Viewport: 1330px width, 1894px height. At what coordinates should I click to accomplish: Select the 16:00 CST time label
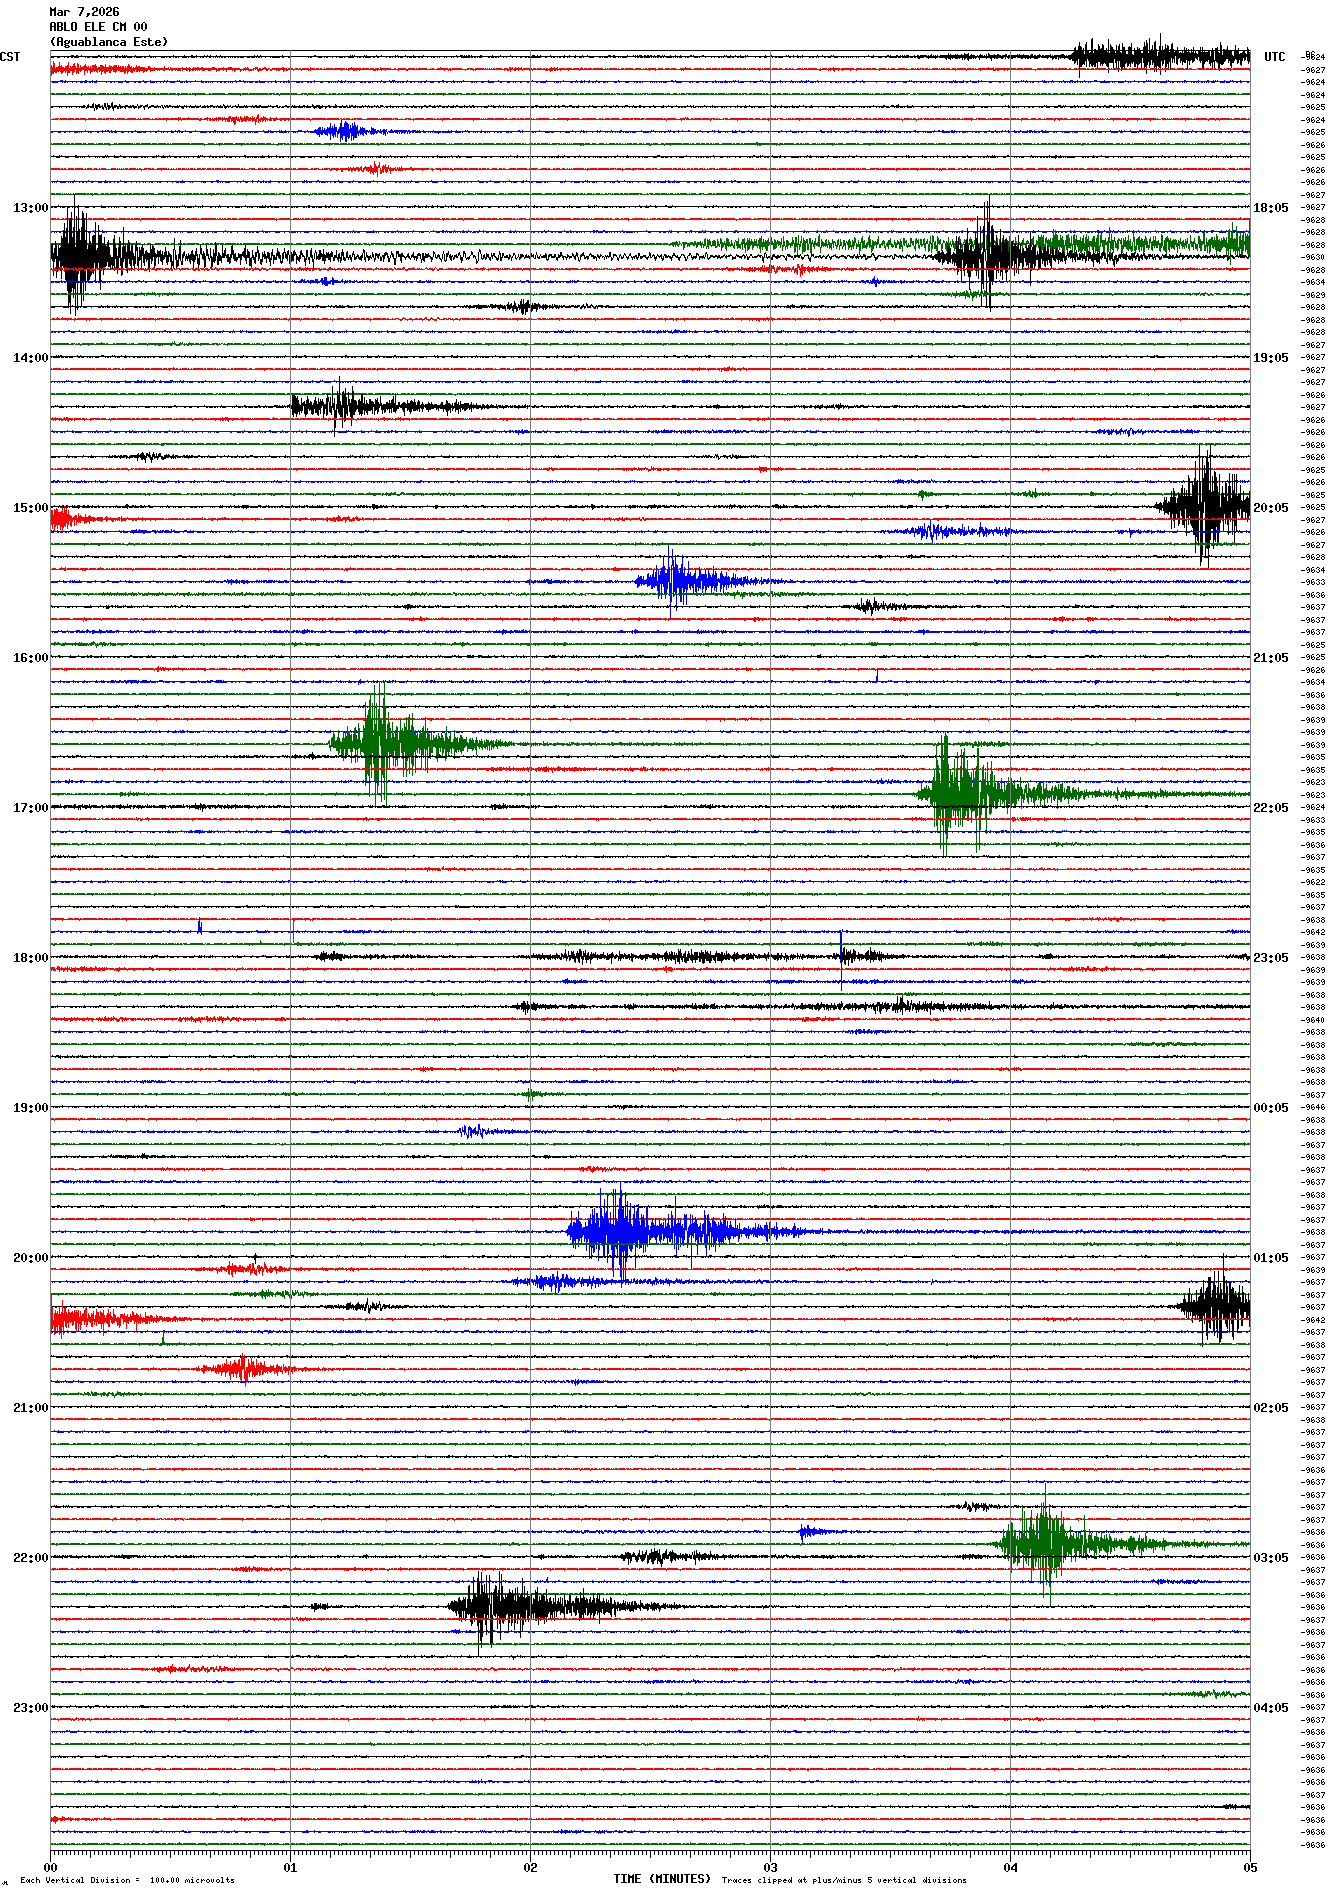(x=30, y=658)
